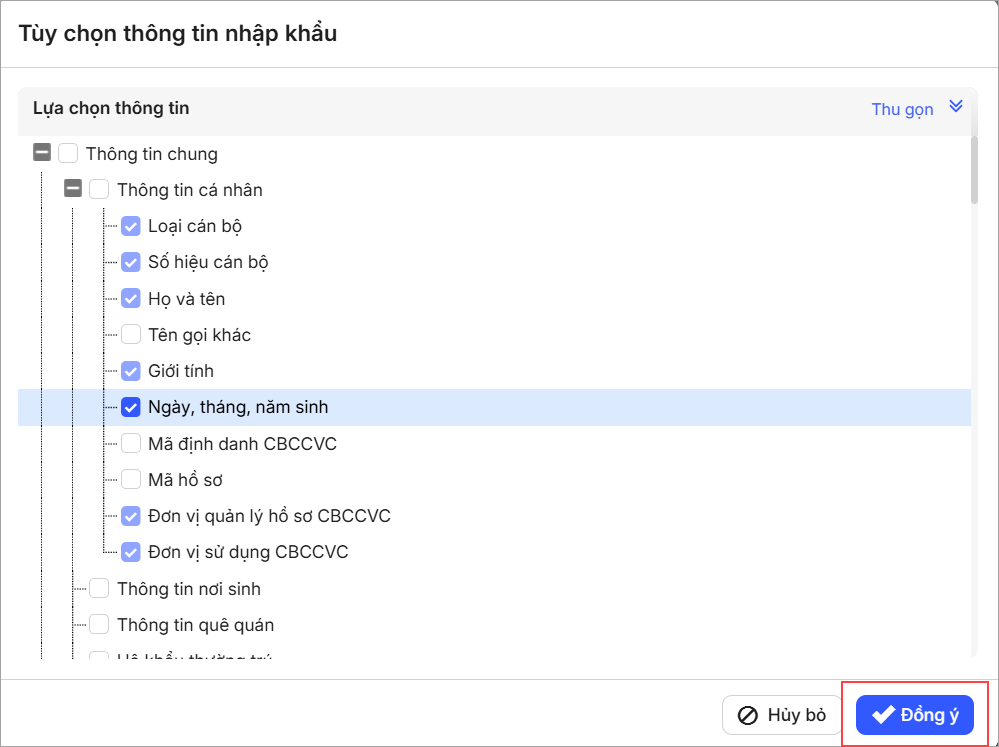Confirm with the Đồng ý button
Image resolution: width=999 pixels, height=747 pixels.
coord(915,715)
